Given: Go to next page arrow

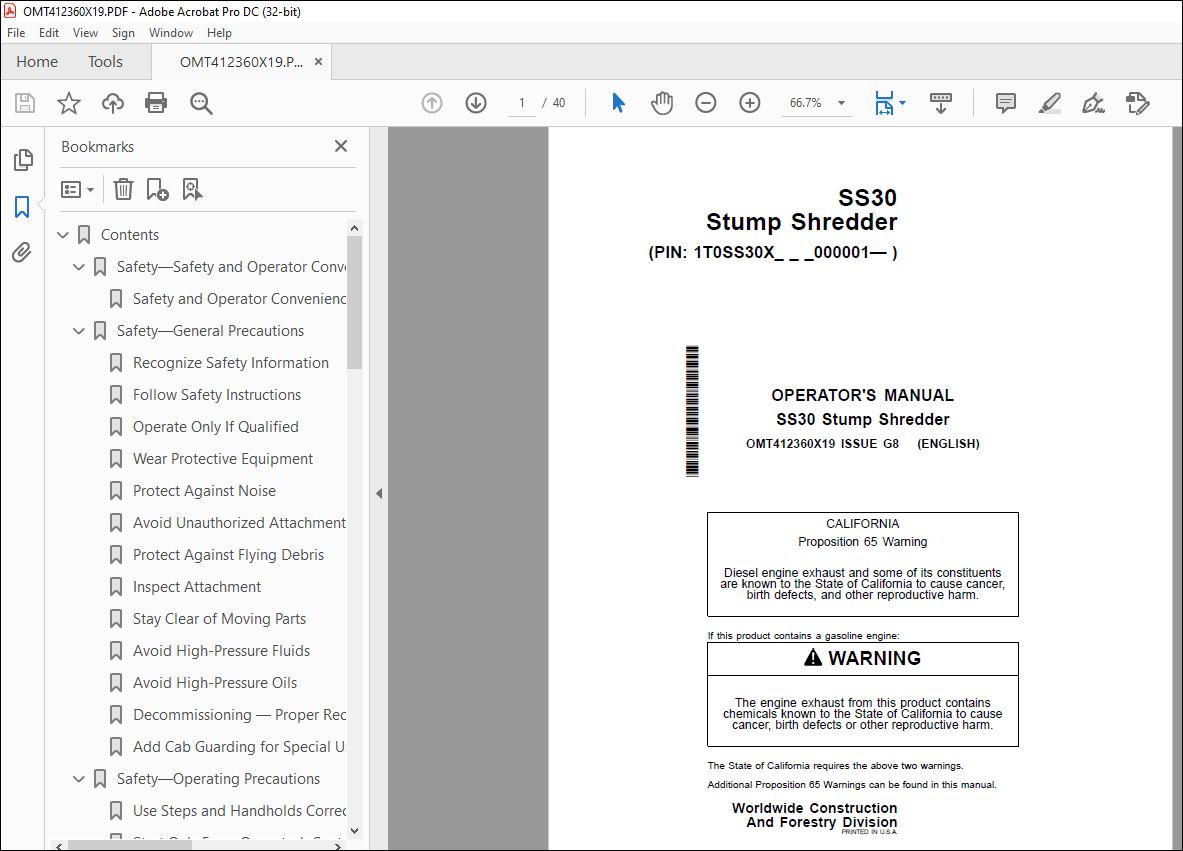Looking at the screenshot, I should pyautogui.click(x=476, y=103).
